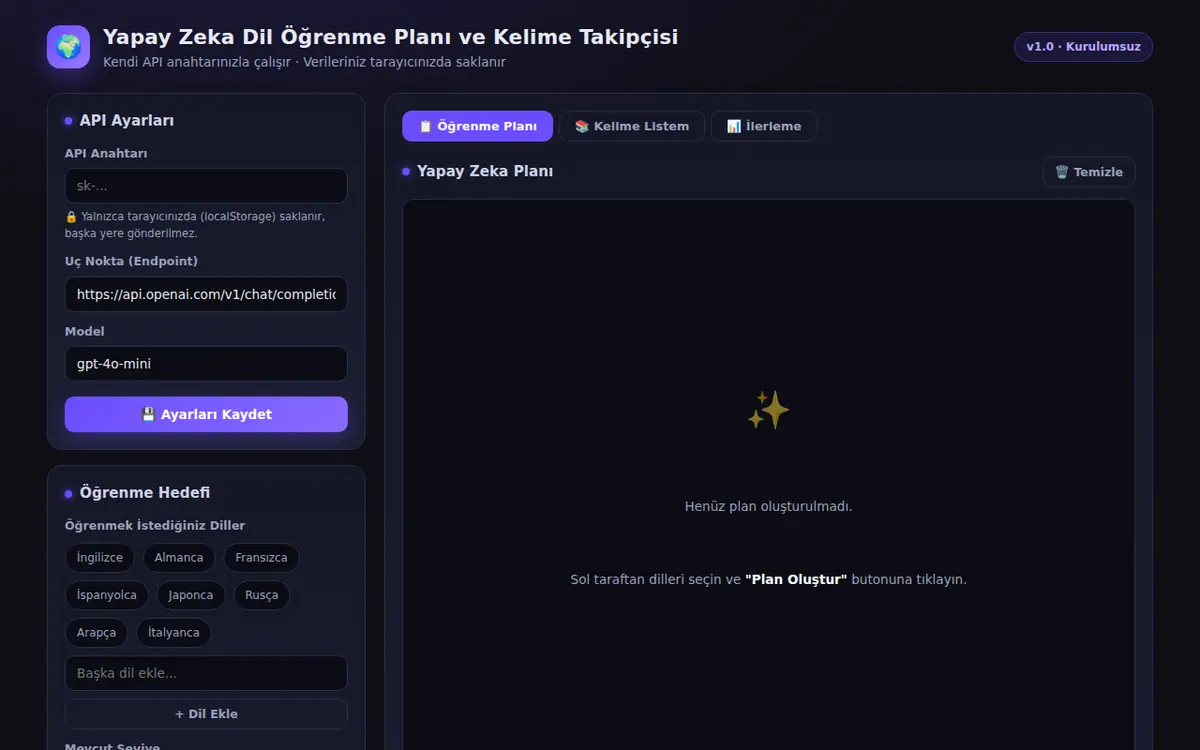Click the Model input field
Image resolution: width=1200 pixels, height=750 pixels.
(206, 364)
